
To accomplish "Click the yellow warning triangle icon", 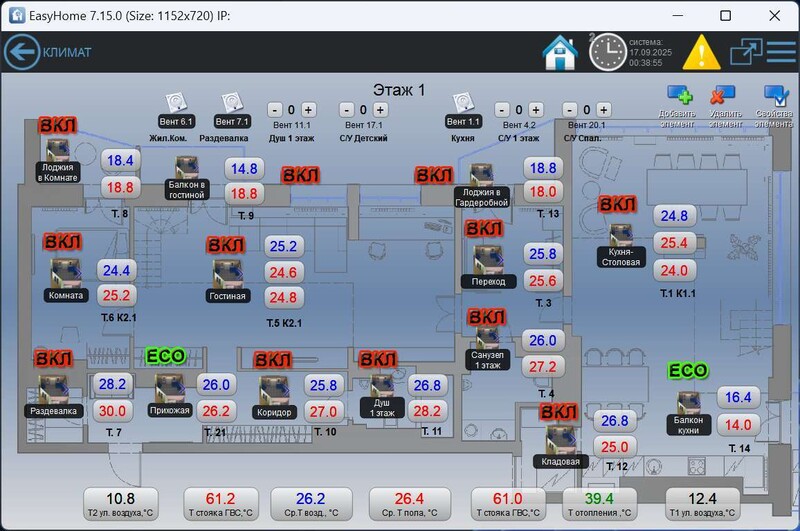I will click(x=701, y=52).
